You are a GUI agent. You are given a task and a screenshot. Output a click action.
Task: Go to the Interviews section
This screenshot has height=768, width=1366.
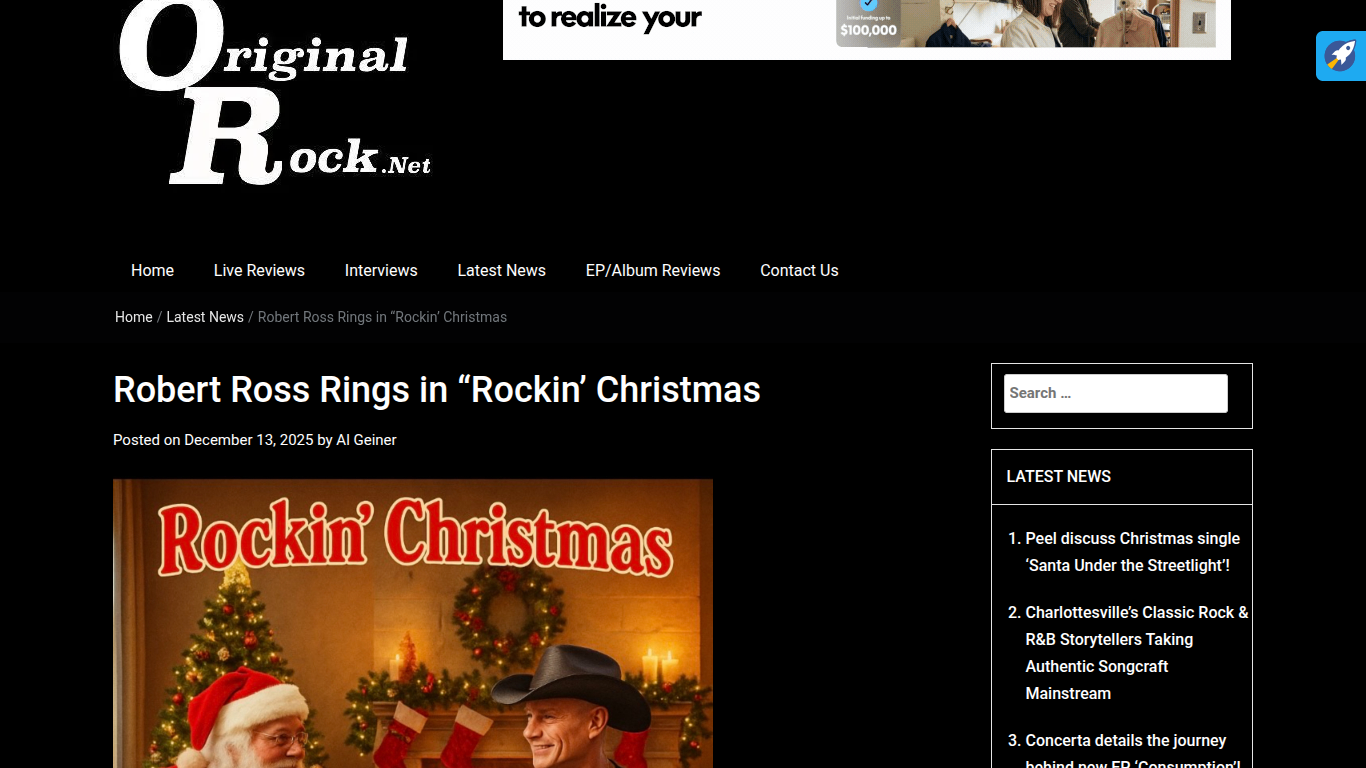381,270
